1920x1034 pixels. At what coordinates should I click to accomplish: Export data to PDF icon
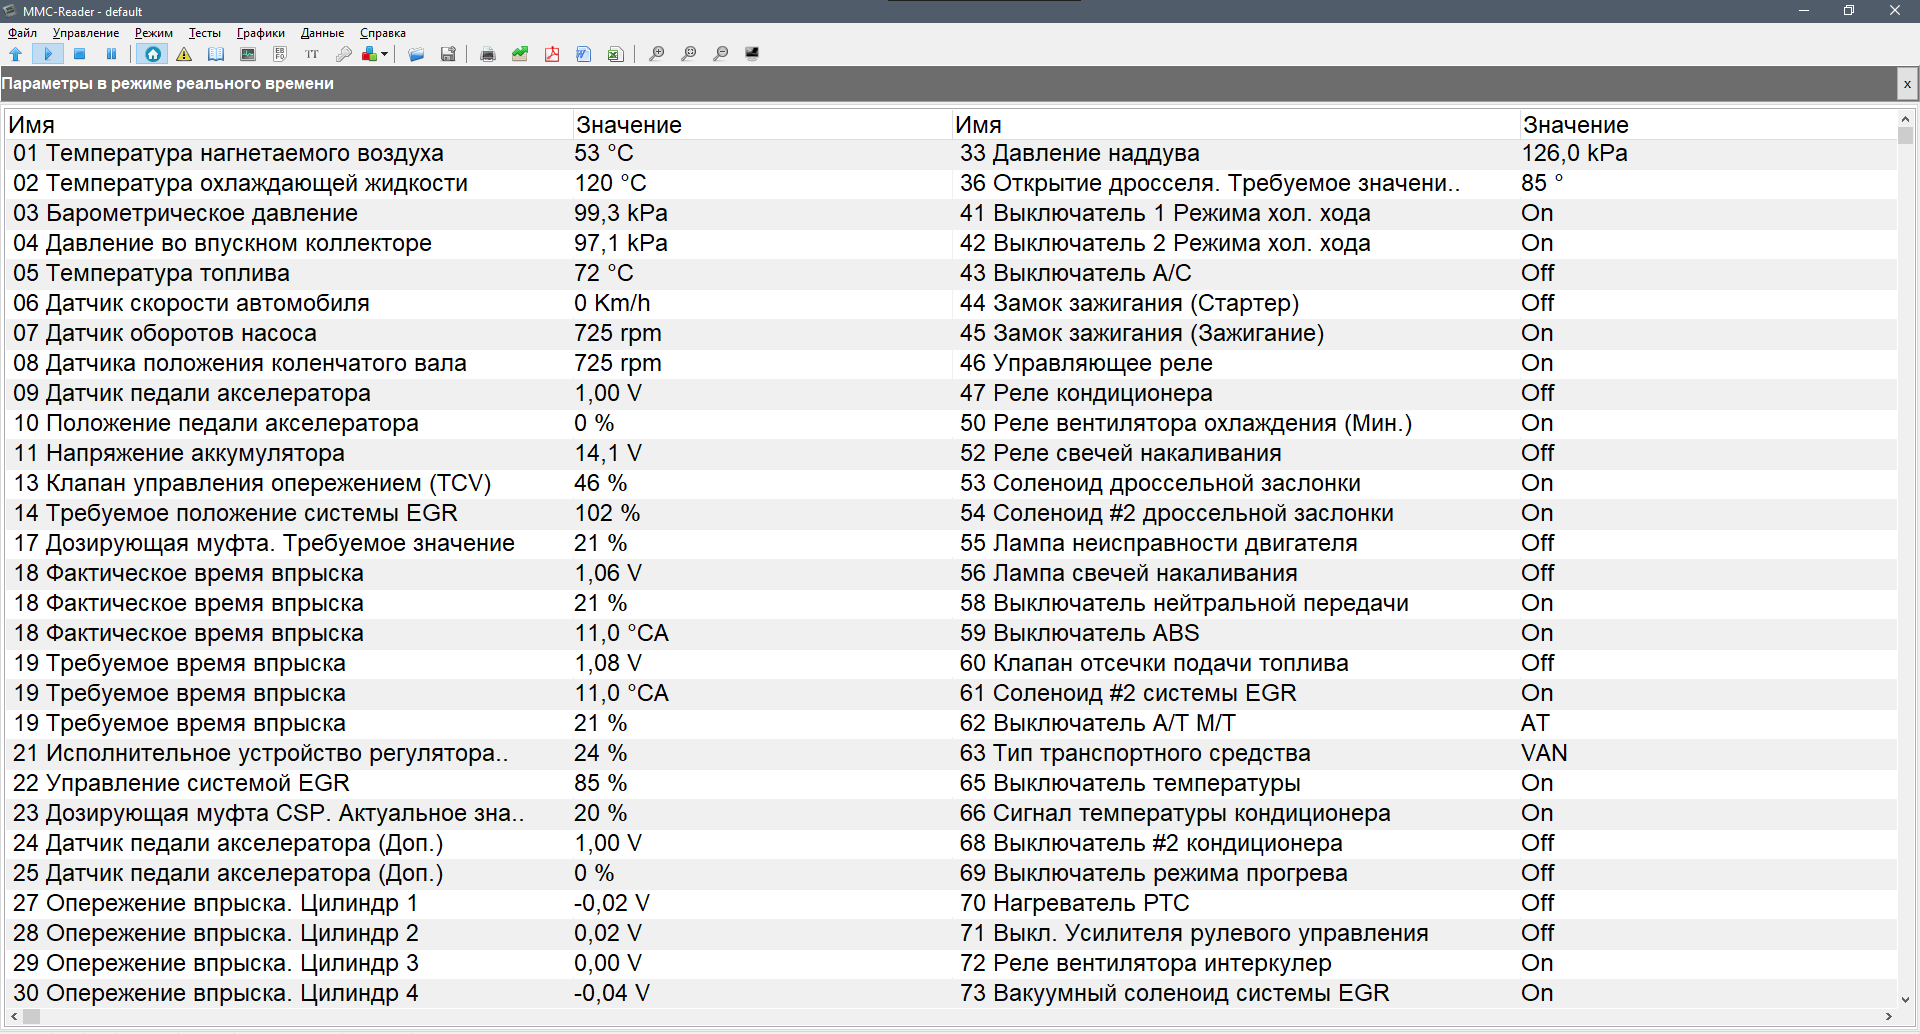tap(552, 54)
